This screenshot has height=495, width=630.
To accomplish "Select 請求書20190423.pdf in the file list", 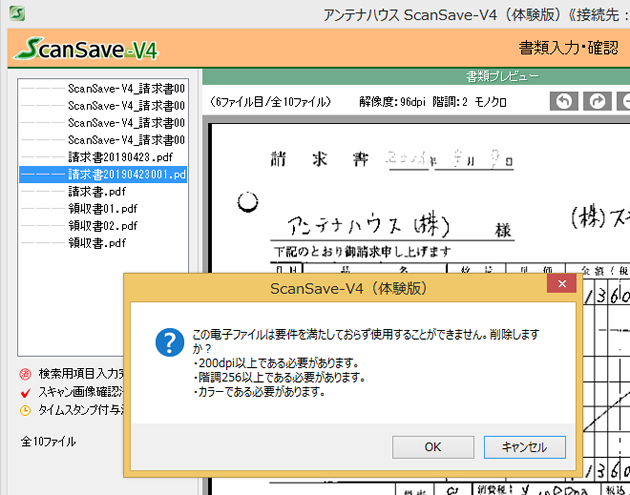I will tap(103, 157).
